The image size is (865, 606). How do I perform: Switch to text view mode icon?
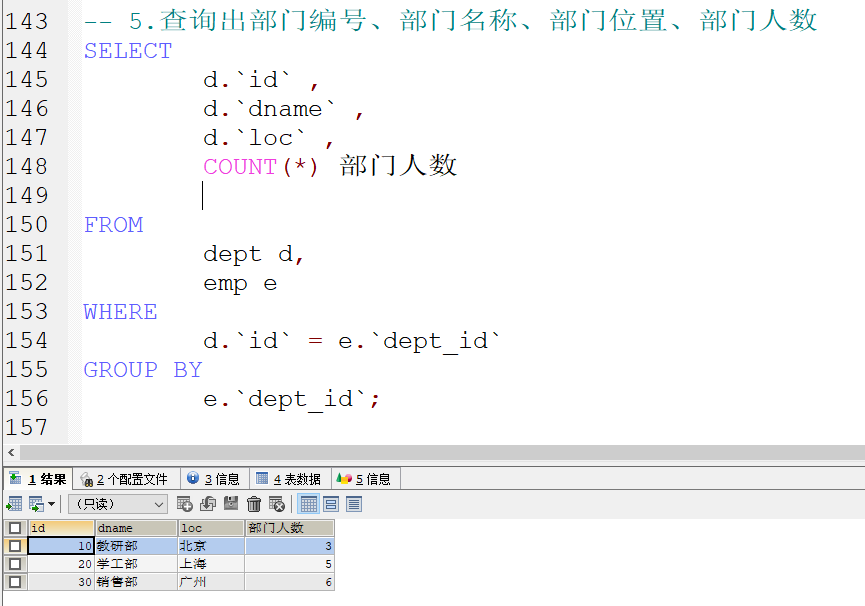click(353, 503)
